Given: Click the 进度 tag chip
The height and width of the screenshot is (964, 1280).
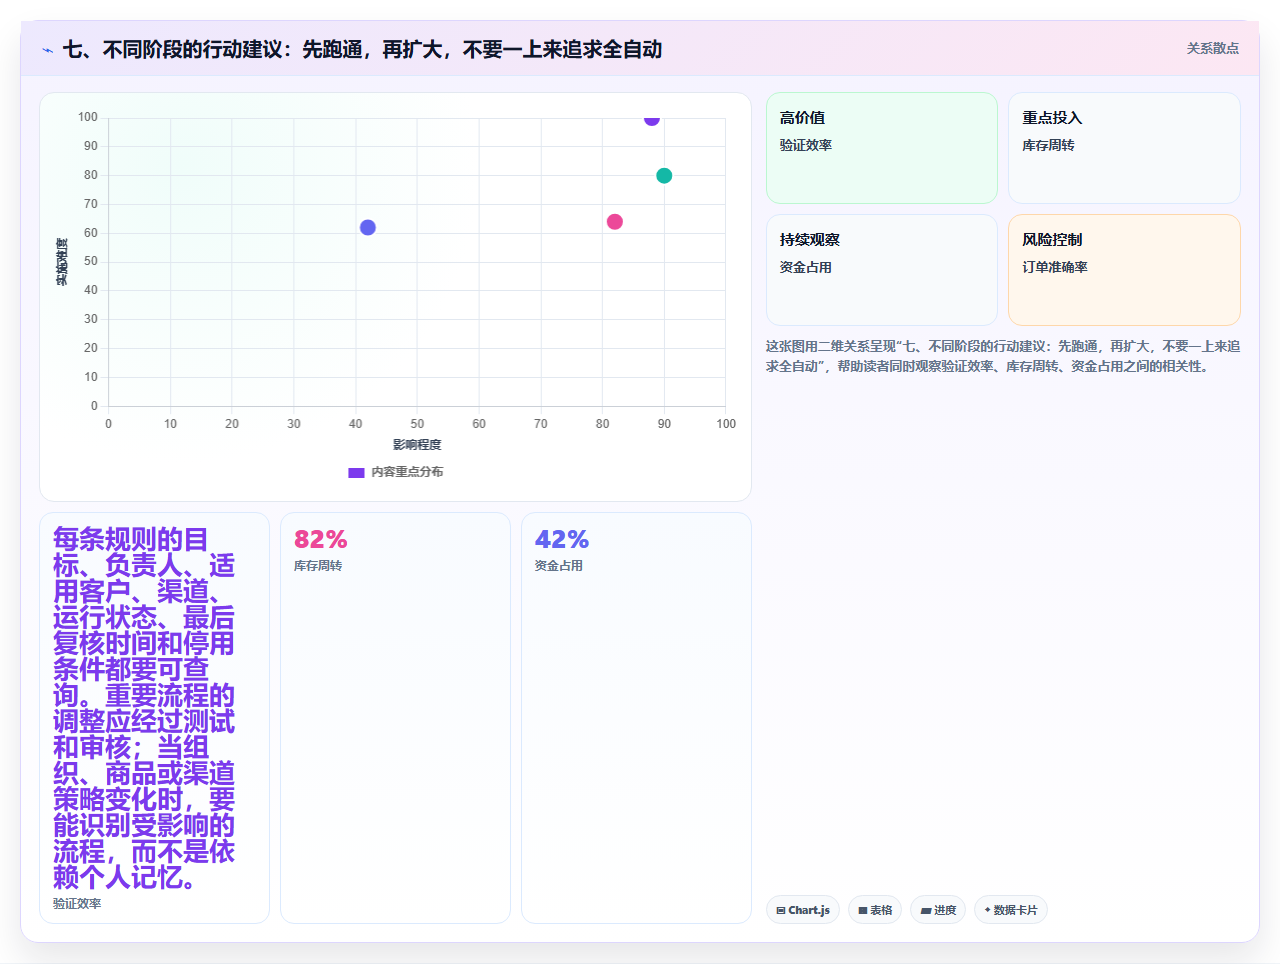Looking at the screenshot, I should pos(938,910).
